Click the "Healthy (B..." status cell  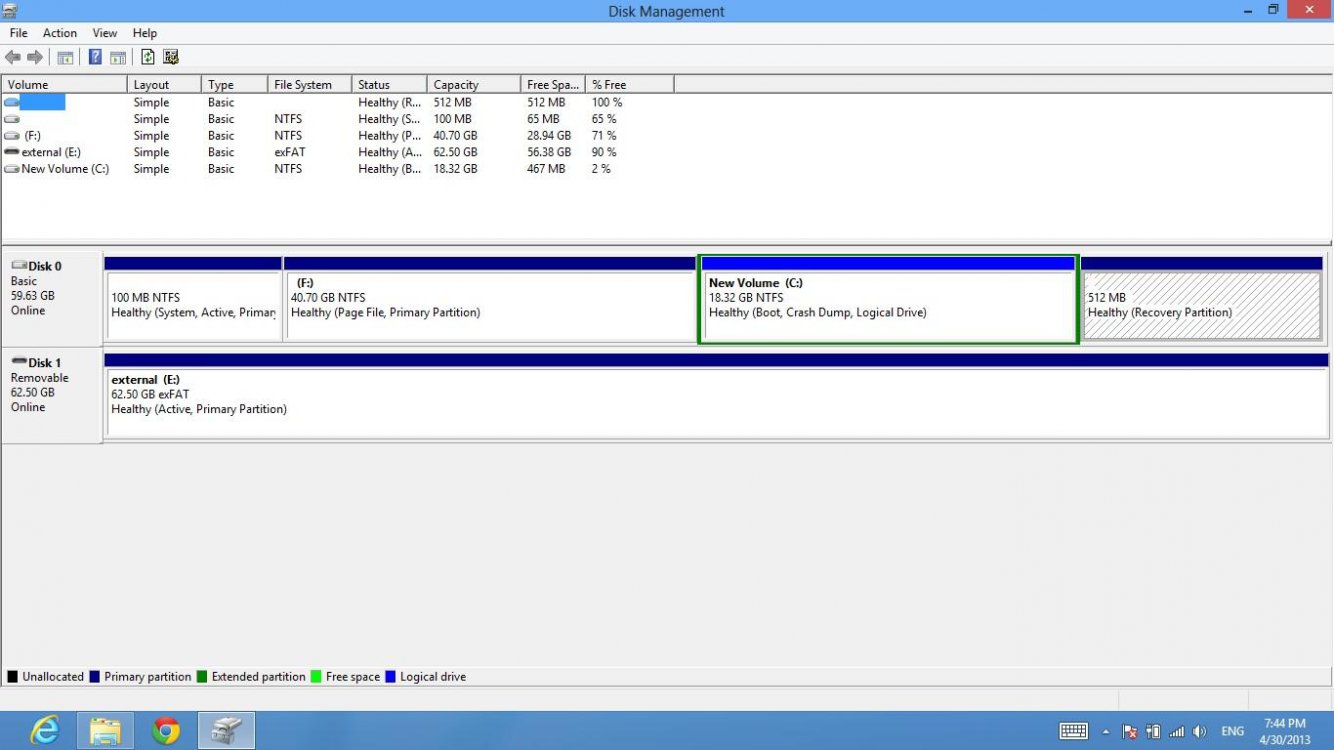389,169
